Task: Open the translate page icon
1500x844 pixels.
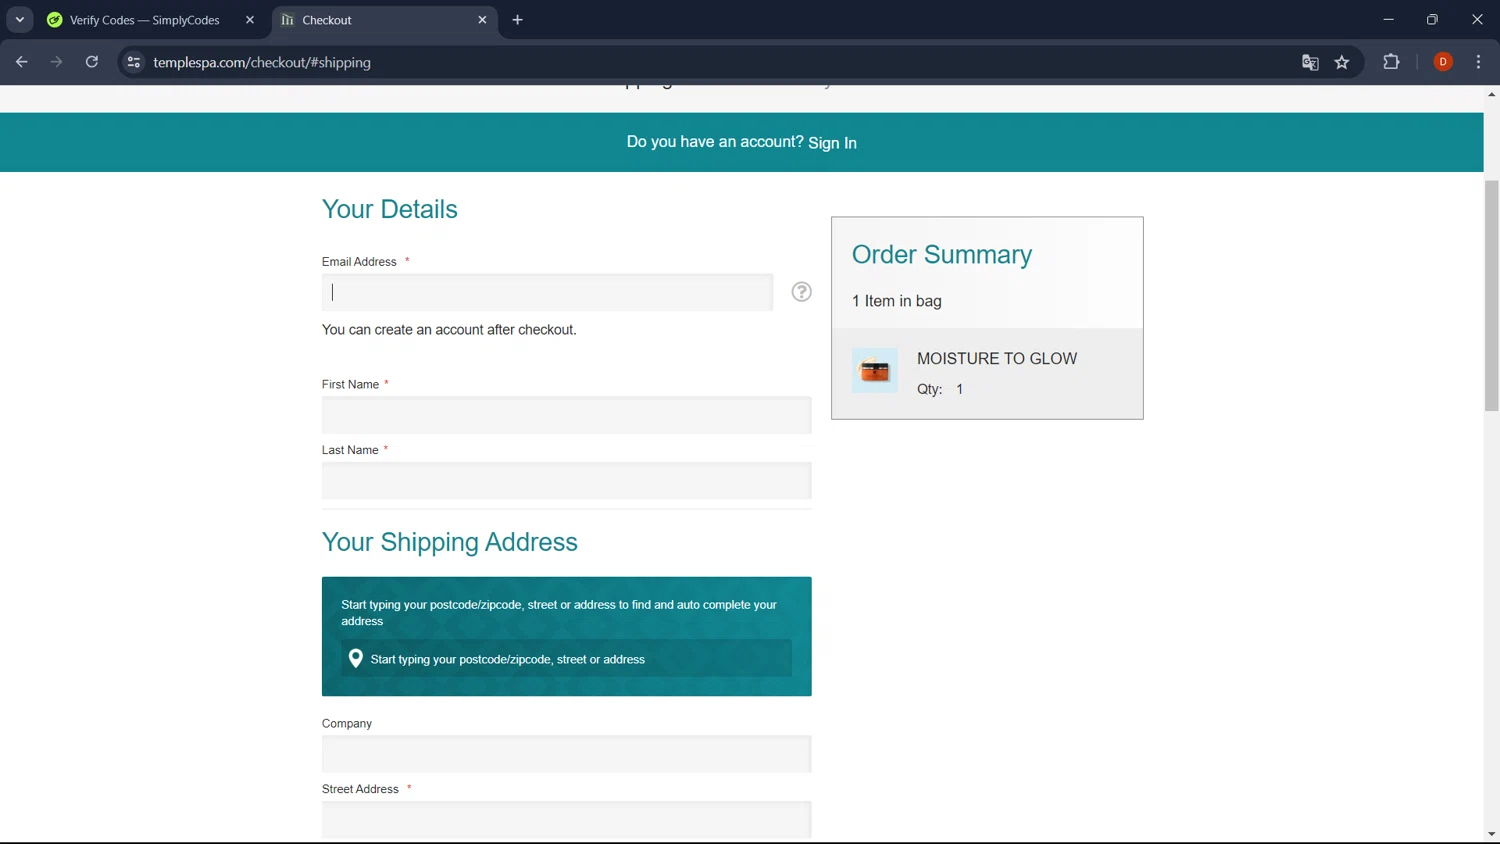Action: (x=1310, y=62)
